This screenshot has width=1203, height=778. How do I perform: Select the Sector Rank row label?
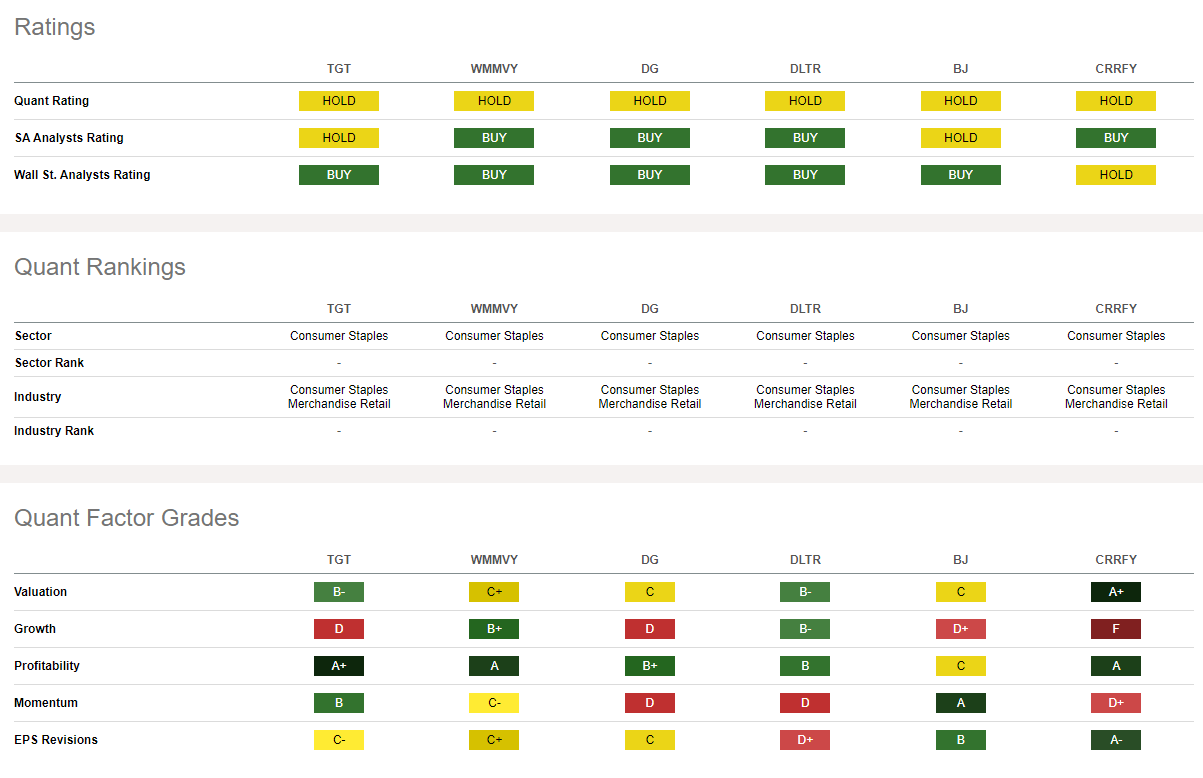(49, 363)
